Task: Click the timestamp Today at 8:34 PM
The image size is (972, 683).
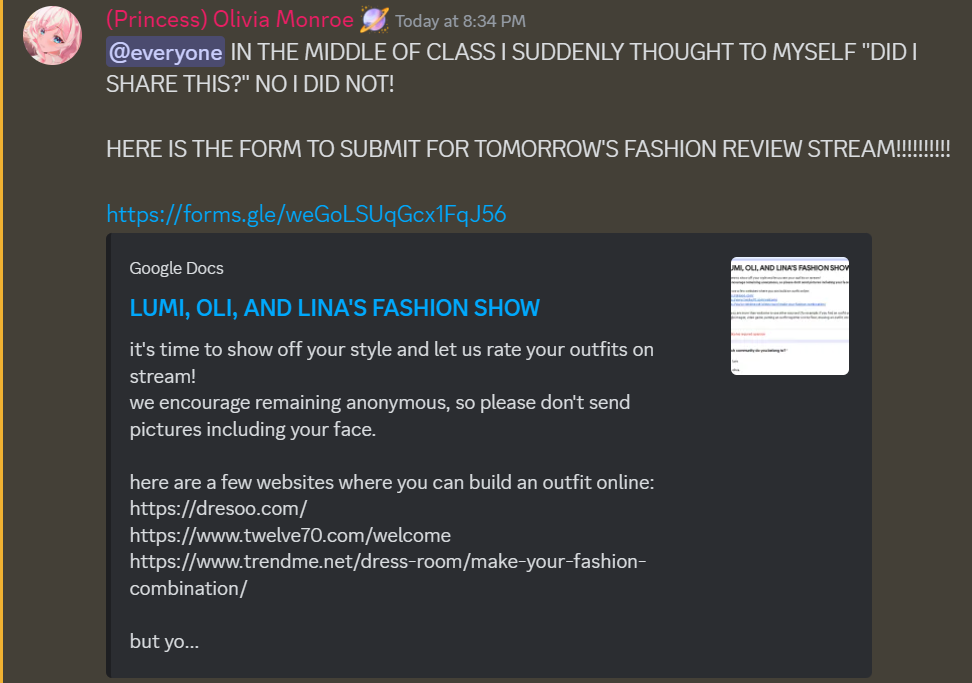Action: pos(461,21)
